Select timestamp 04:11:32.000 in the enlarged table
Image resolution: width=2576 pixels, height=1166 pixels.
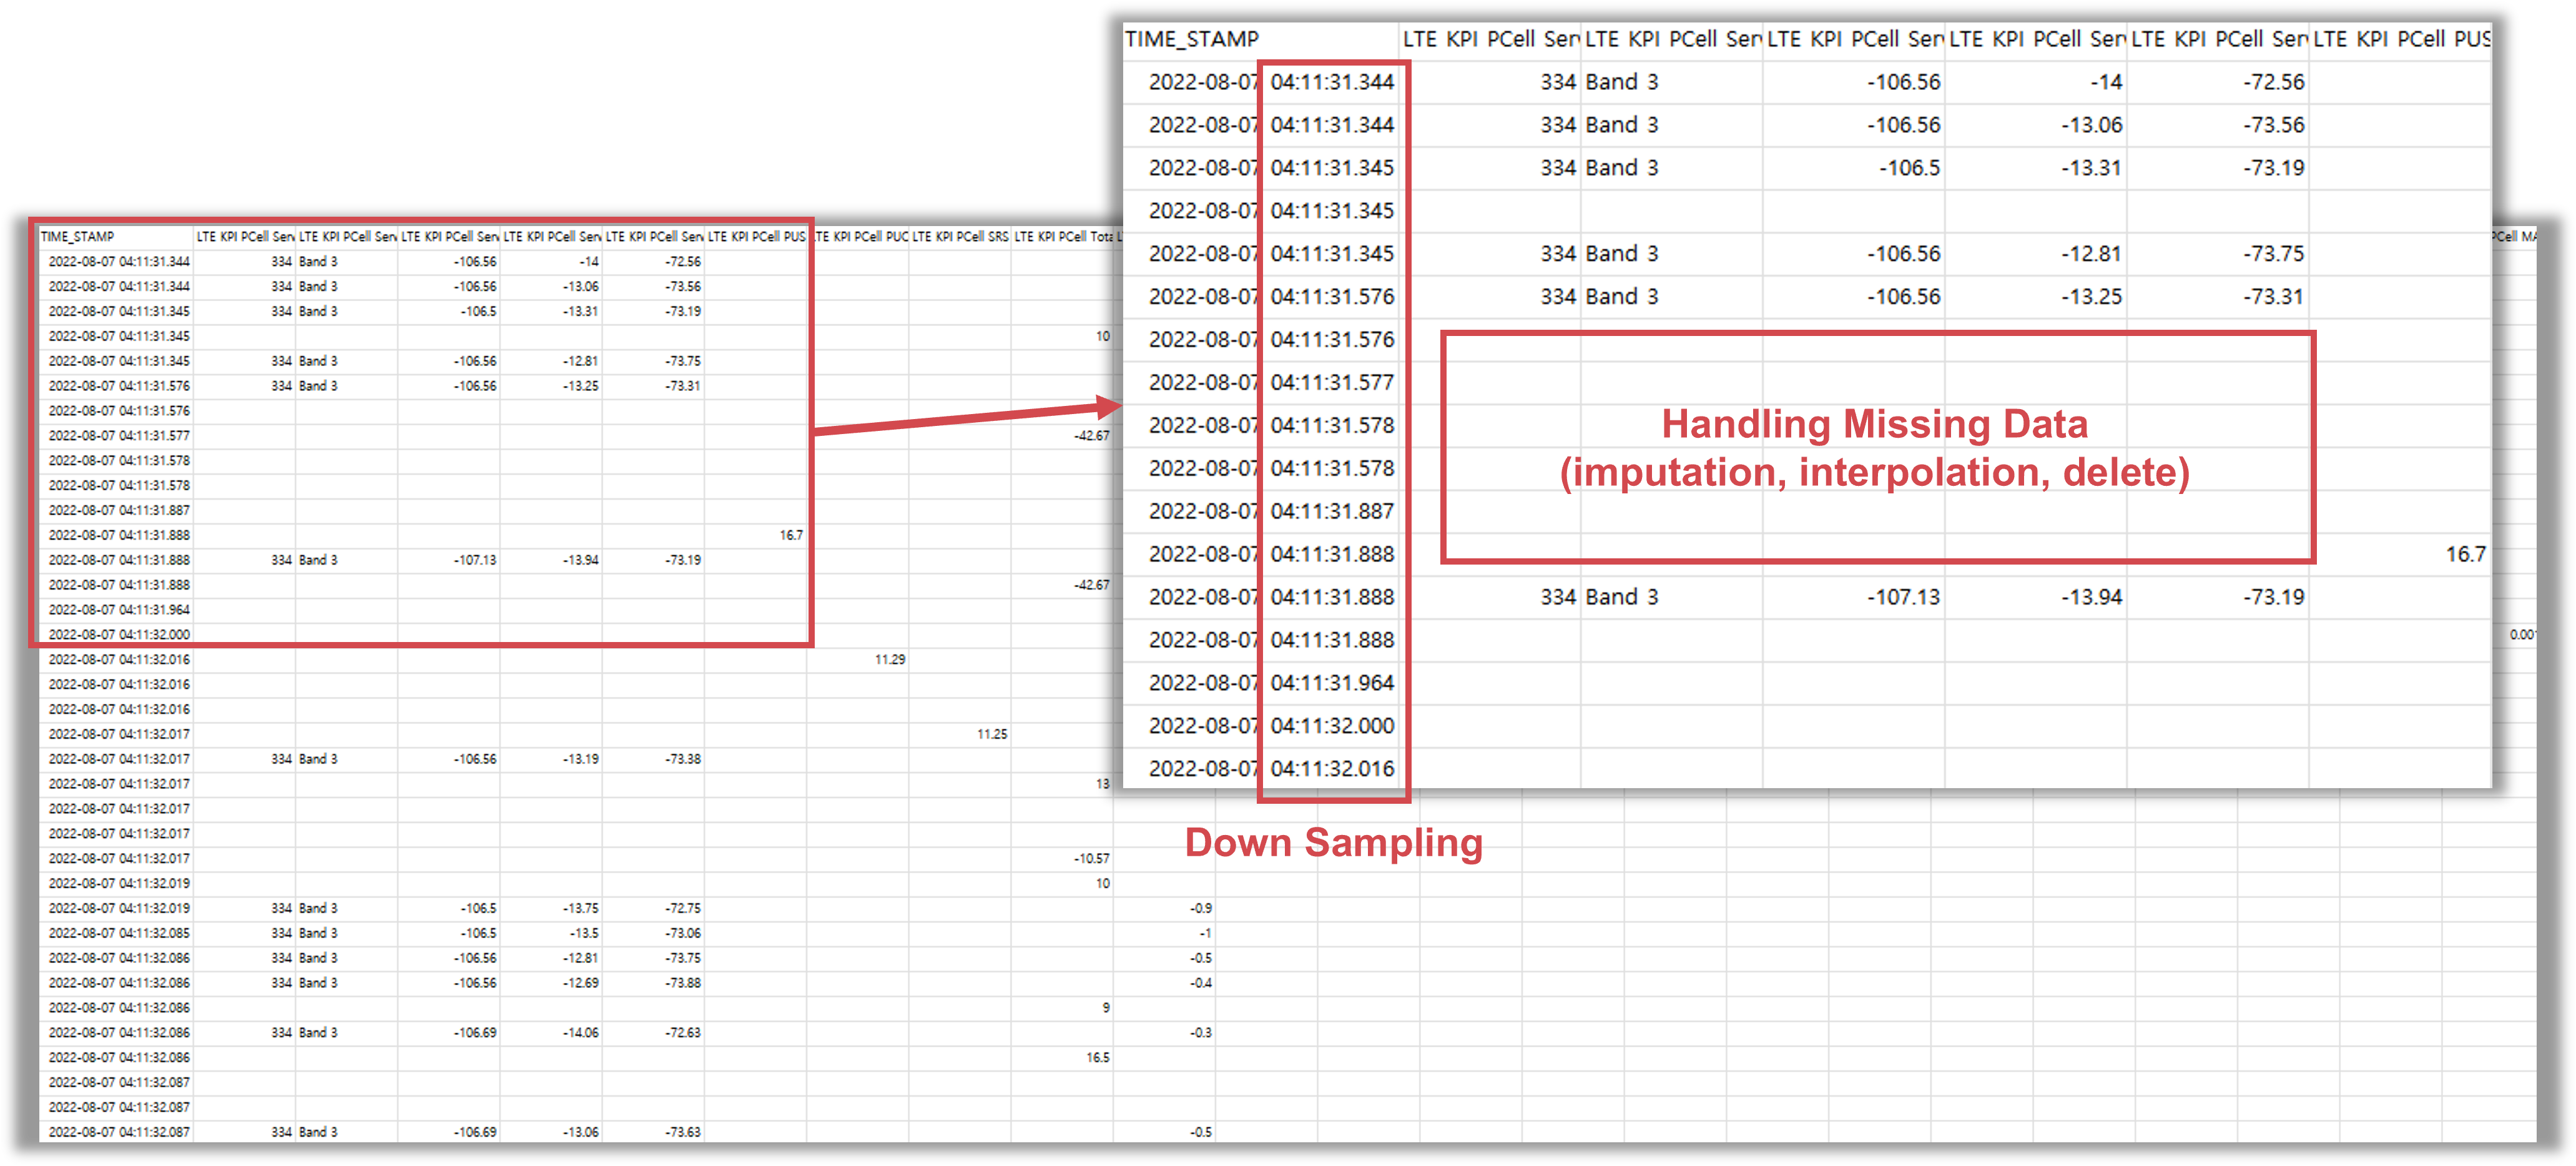click(1332, 726)
